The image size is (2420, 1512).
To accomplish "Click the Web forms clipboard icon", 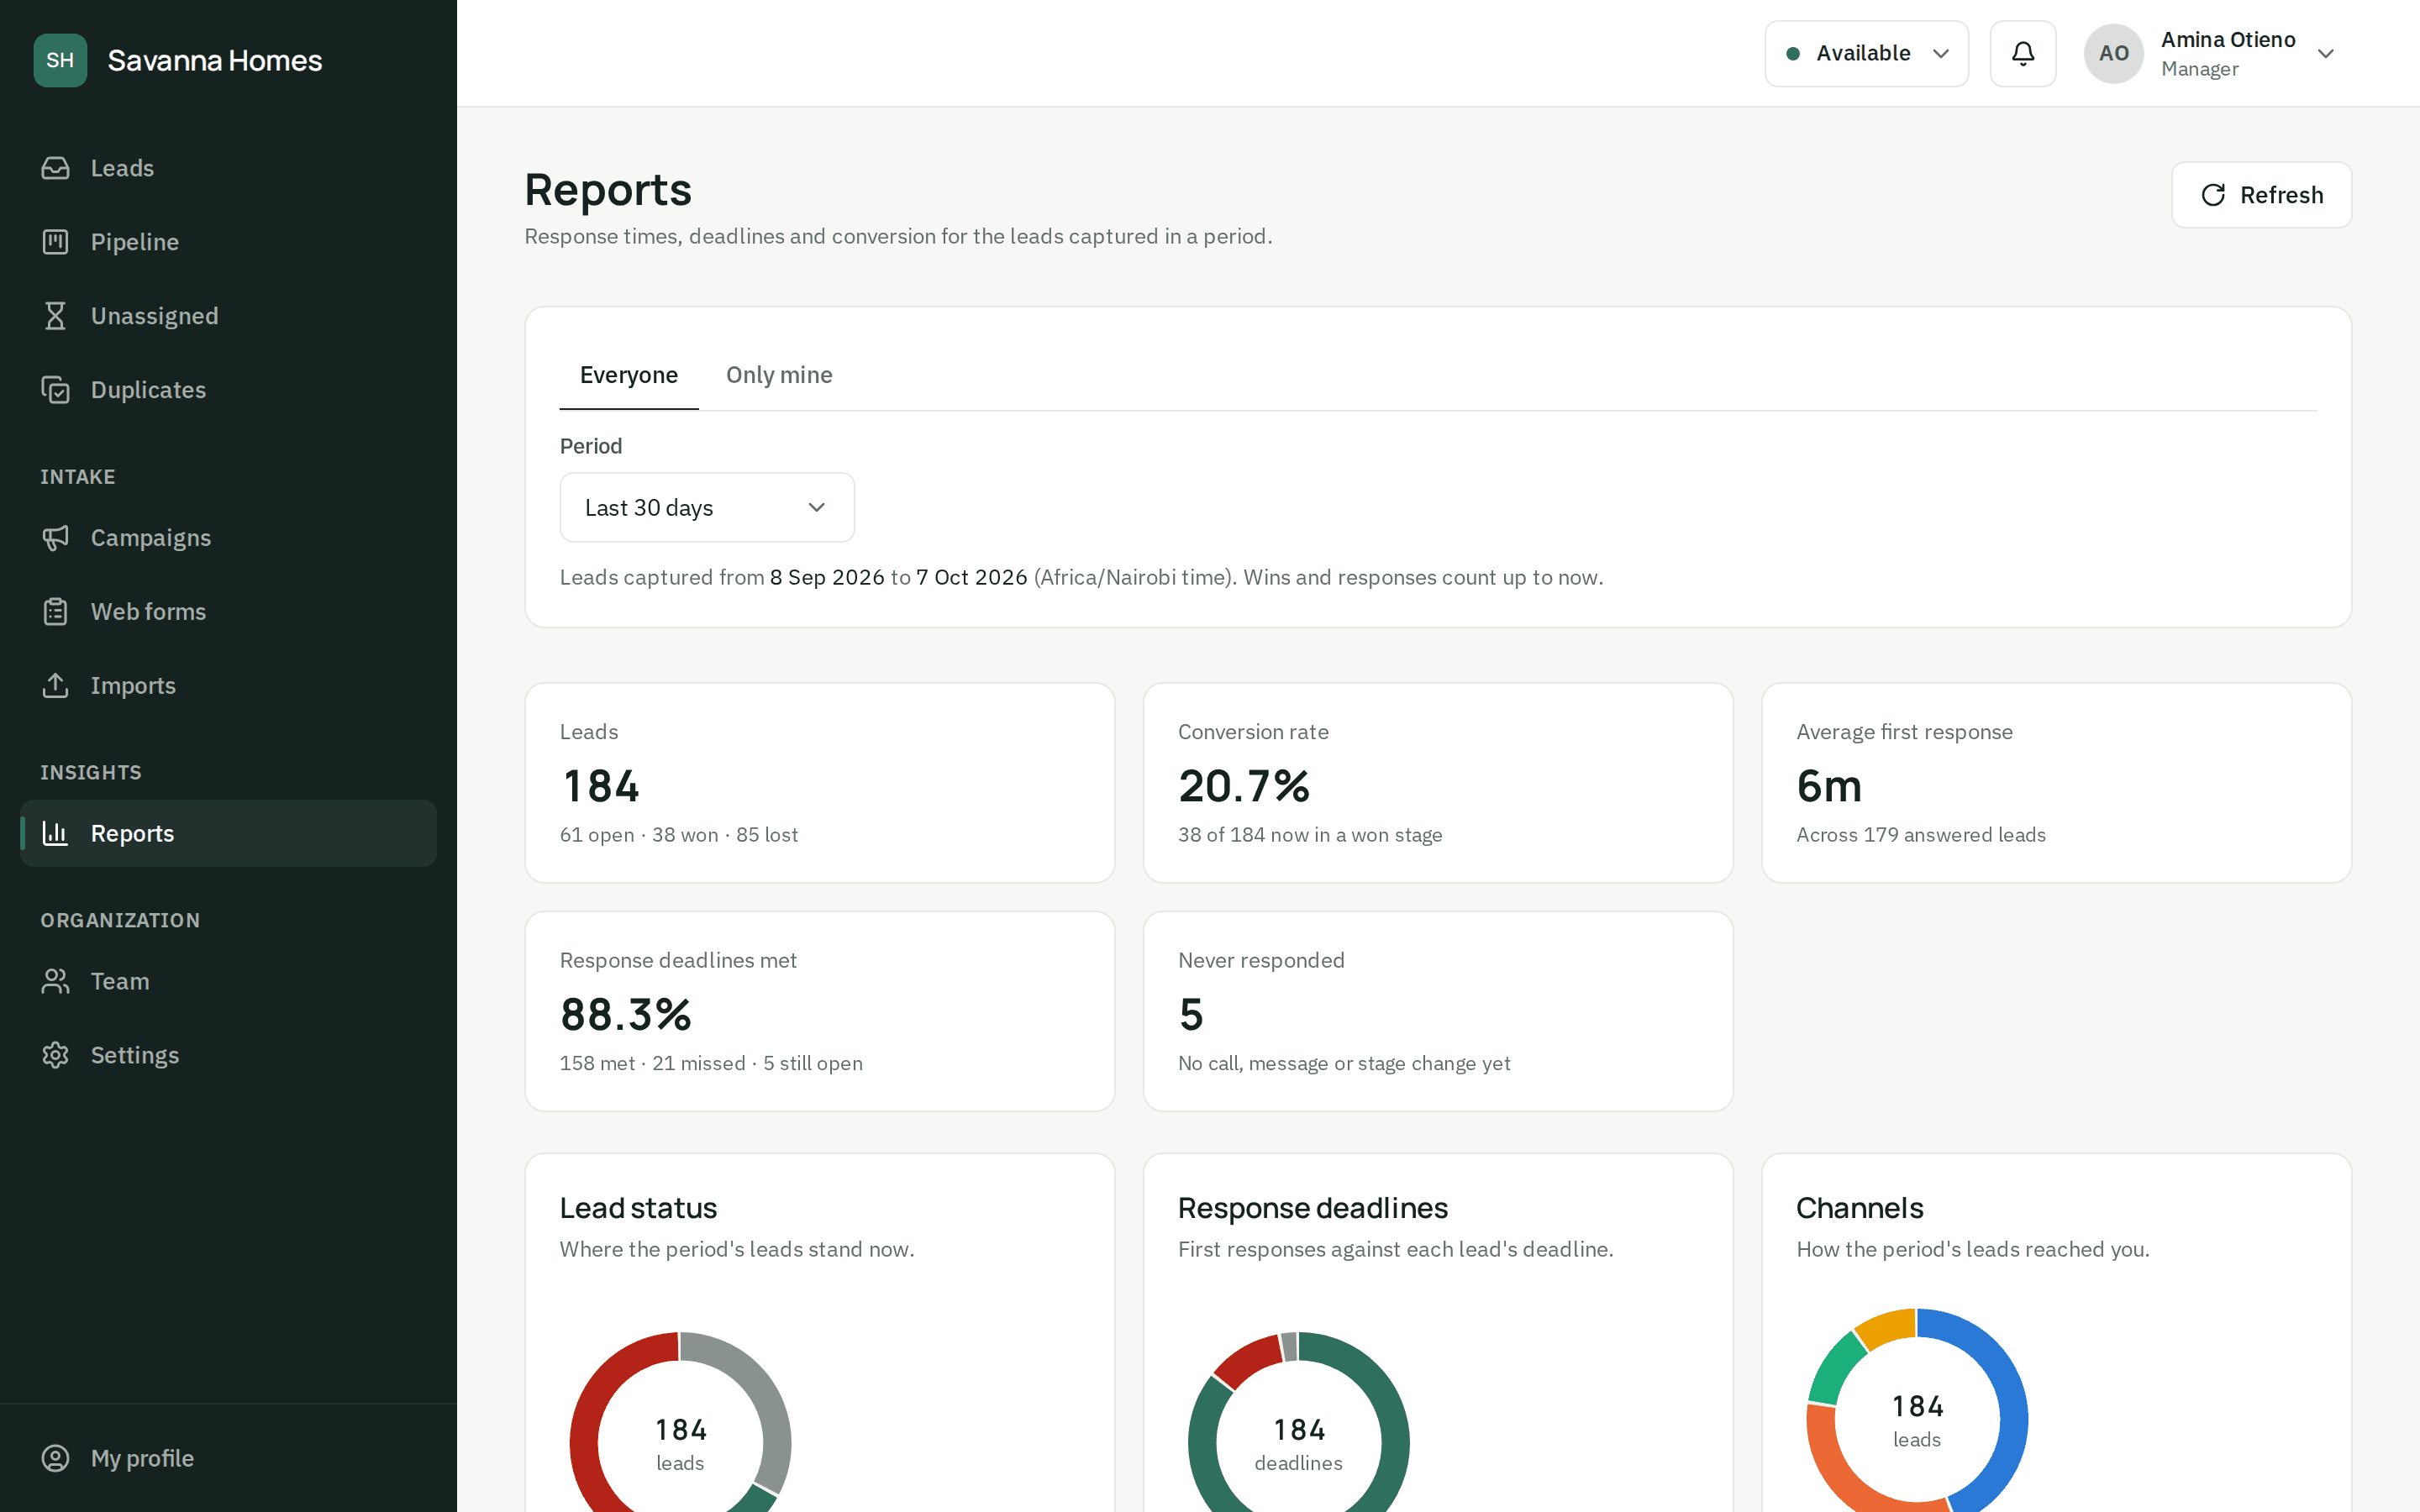I will click(x=55, y=612).
